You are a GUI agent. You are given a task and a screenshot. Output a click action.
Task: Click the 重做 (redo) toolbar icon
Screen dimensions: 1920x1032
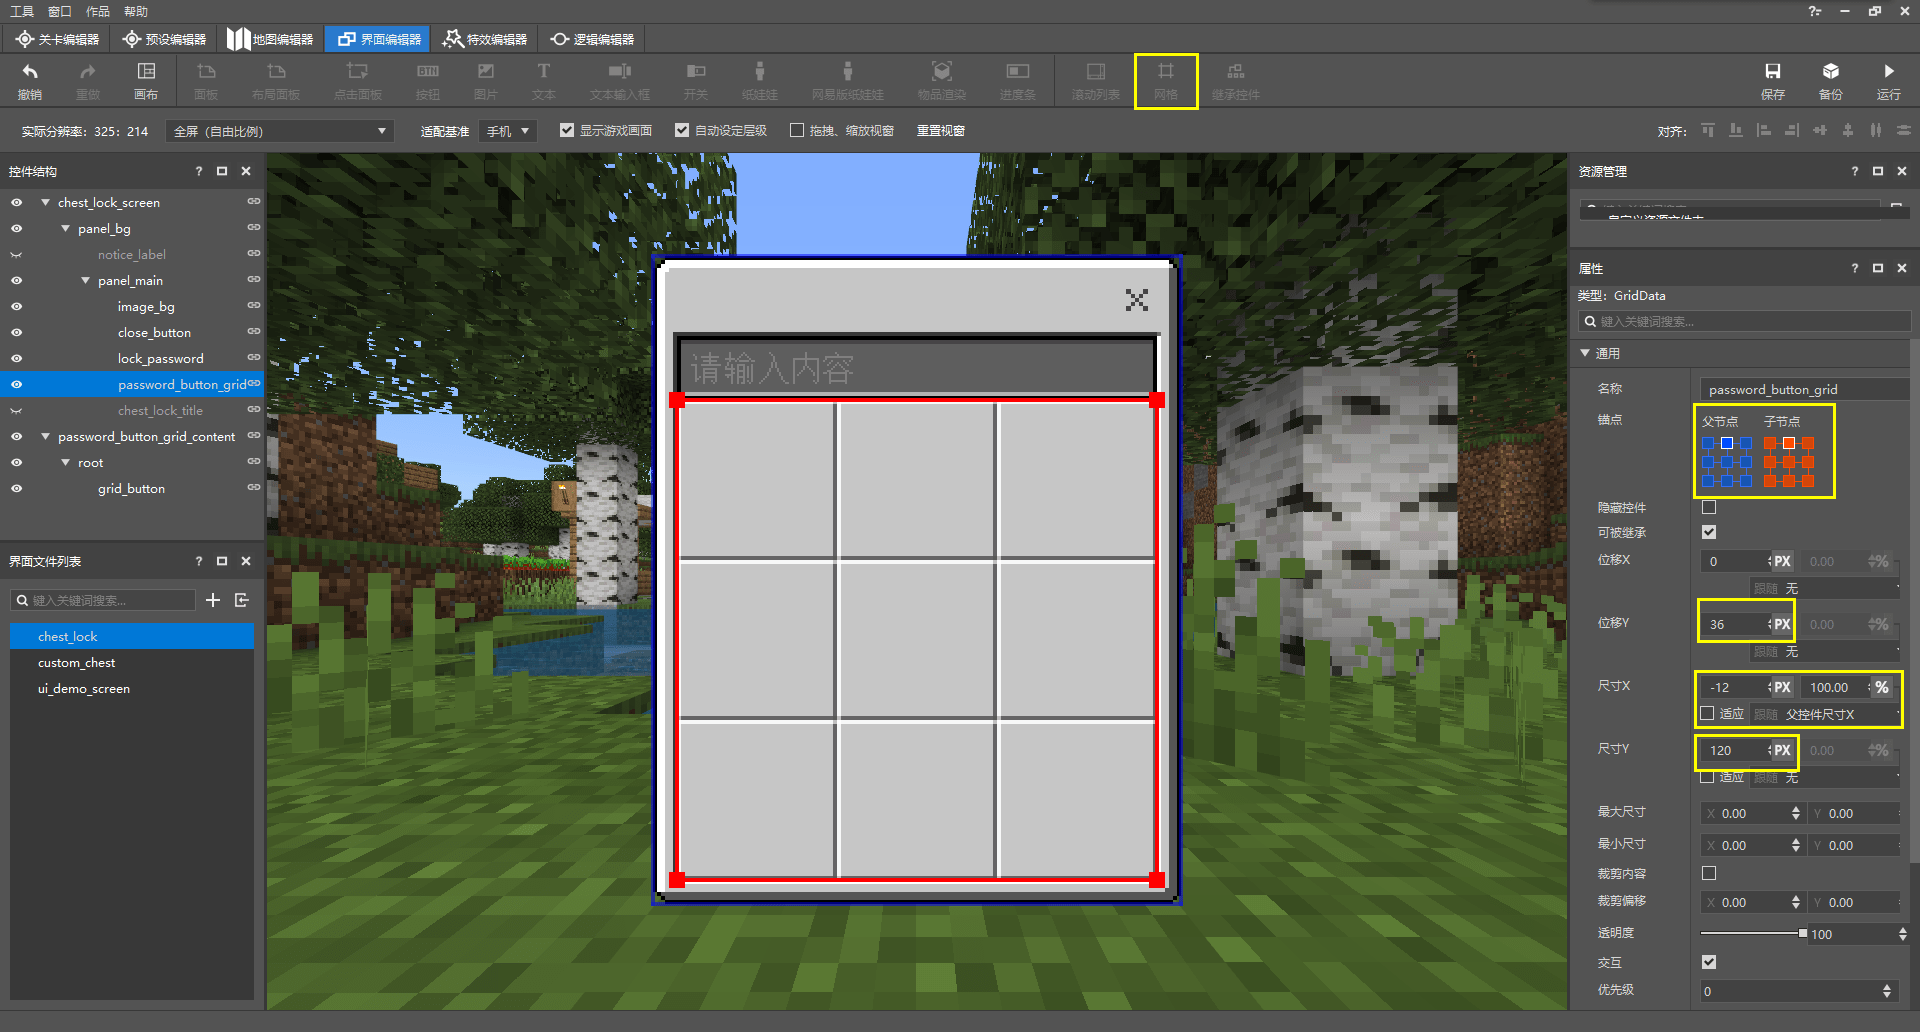click(88, 80)
